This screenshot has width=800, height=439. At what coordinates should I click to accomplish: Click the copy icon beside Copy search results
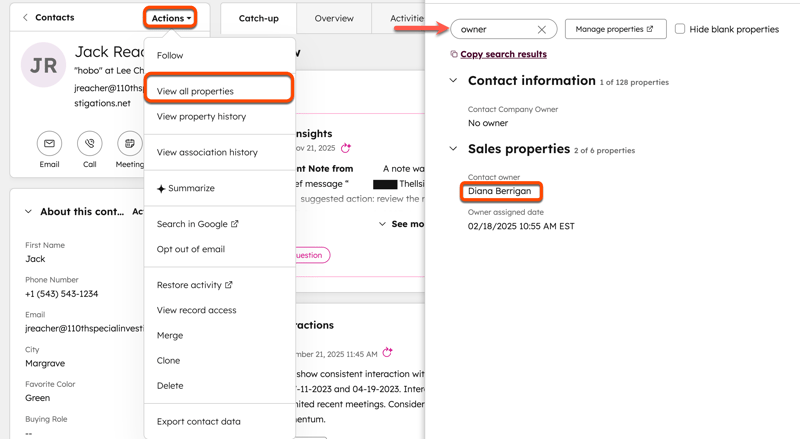[x=454, y=54]
